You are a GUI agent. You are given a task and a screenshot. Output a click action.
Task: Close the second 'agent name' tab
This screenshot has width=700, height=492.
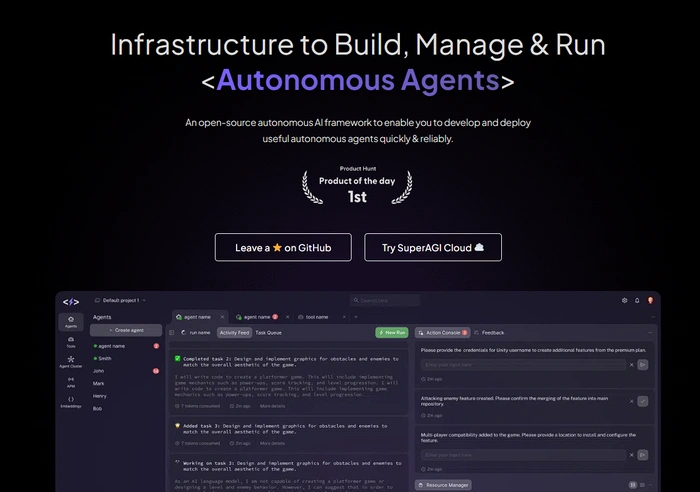288,317
